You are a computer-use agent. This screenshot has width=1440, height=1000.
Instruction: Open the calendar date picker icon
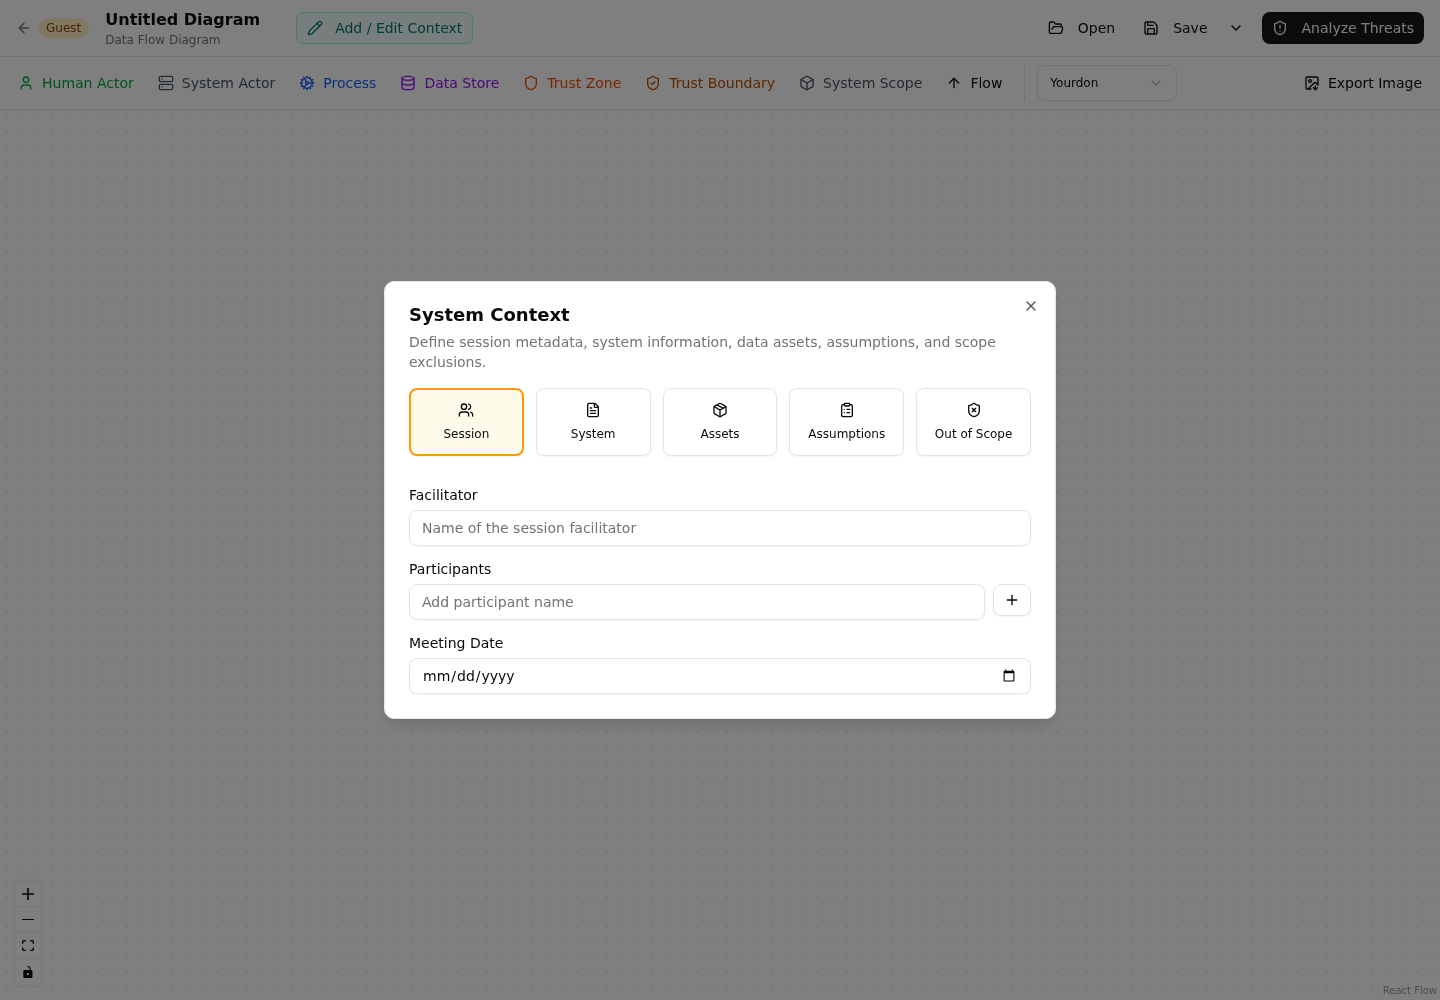[1009, 676]
